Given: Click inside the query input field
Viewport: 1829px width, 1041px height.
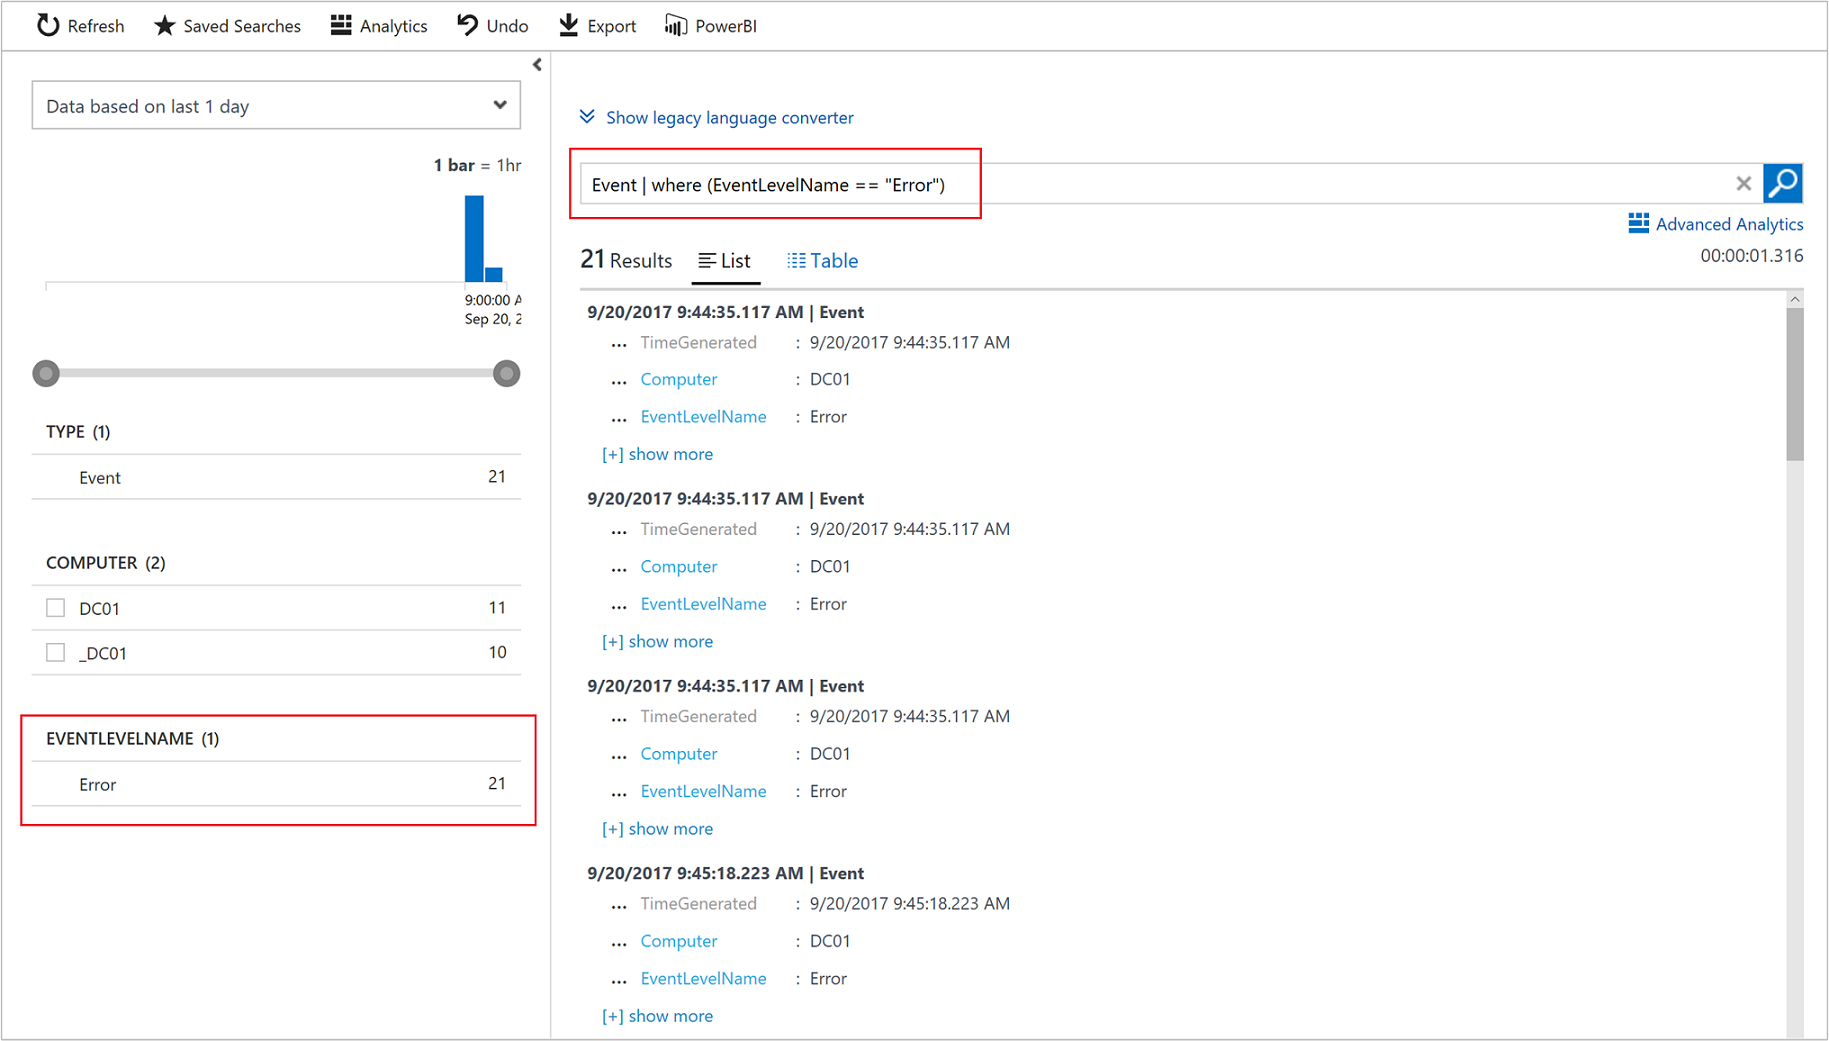Looking at the screenshot, I should [1155, 184].
